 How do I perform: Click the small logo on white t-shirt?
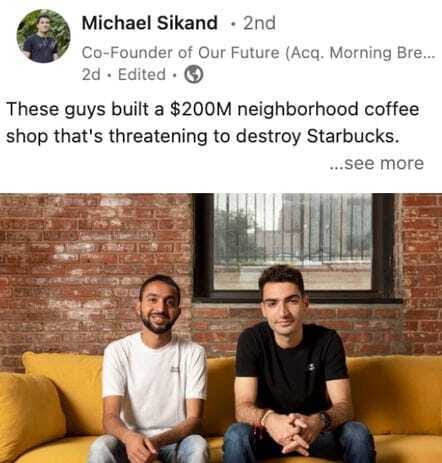coord(175,369)
